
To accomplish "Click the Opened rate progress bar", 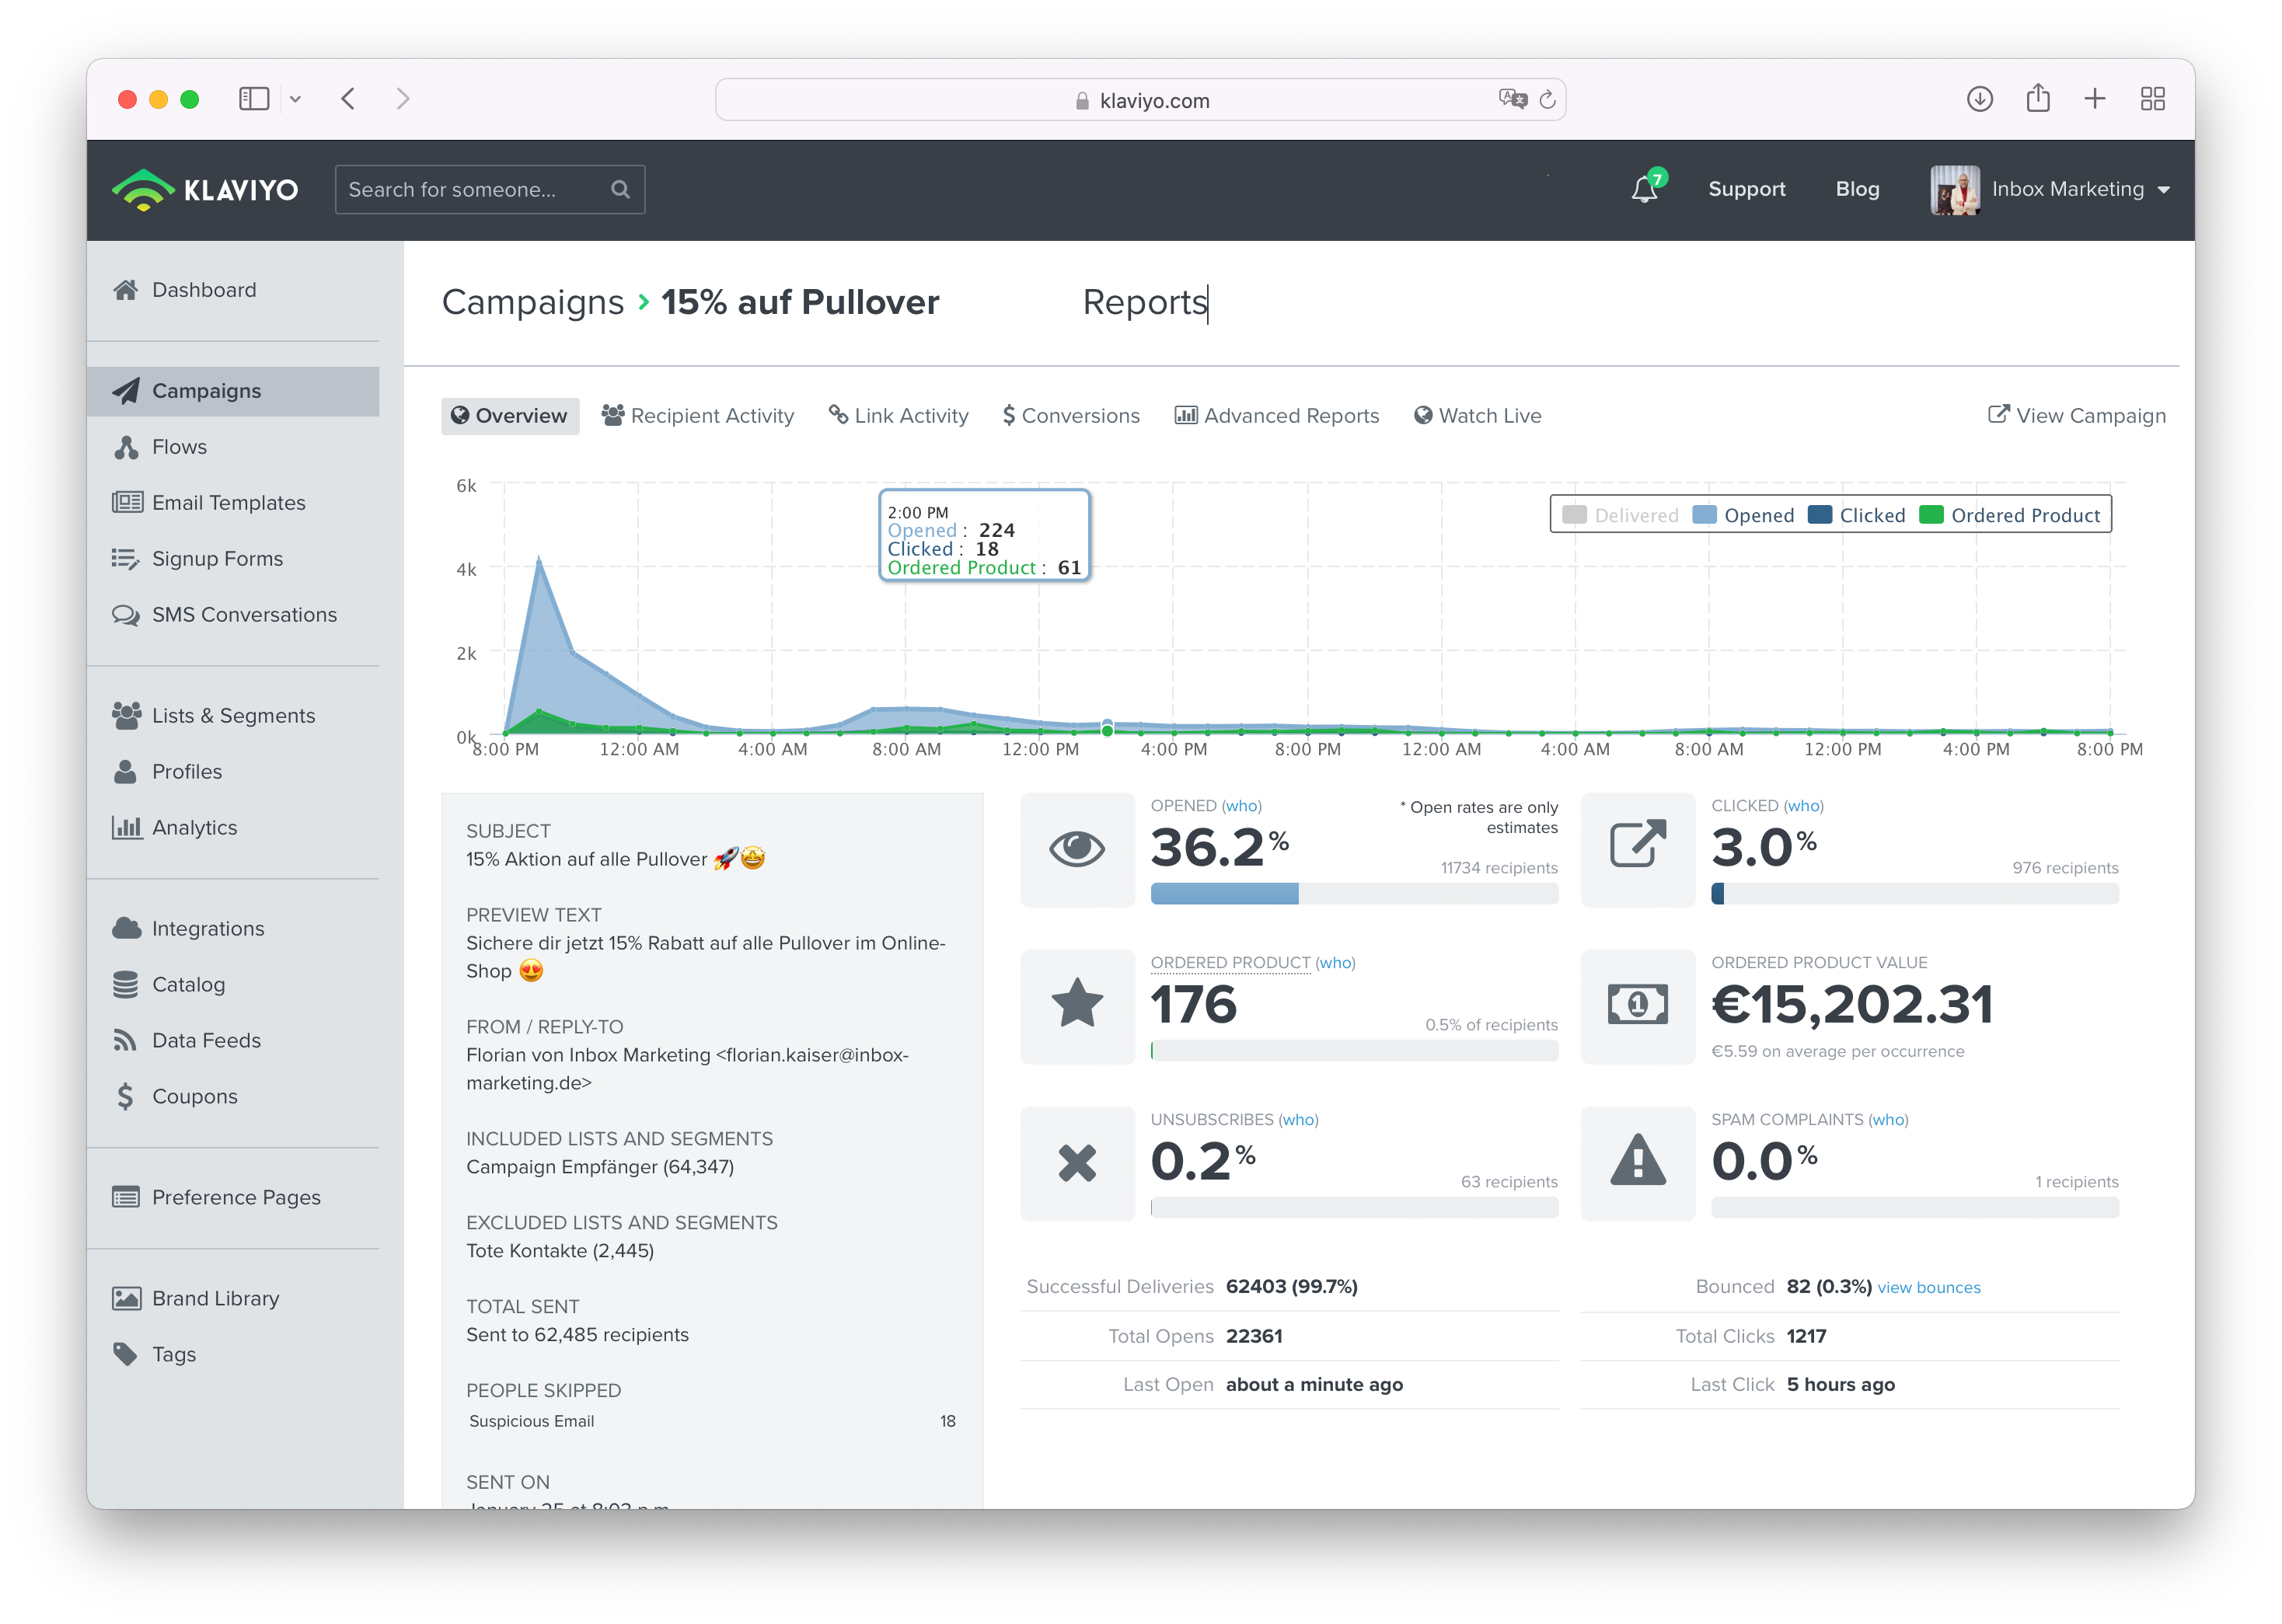I will click(1353, 894).
